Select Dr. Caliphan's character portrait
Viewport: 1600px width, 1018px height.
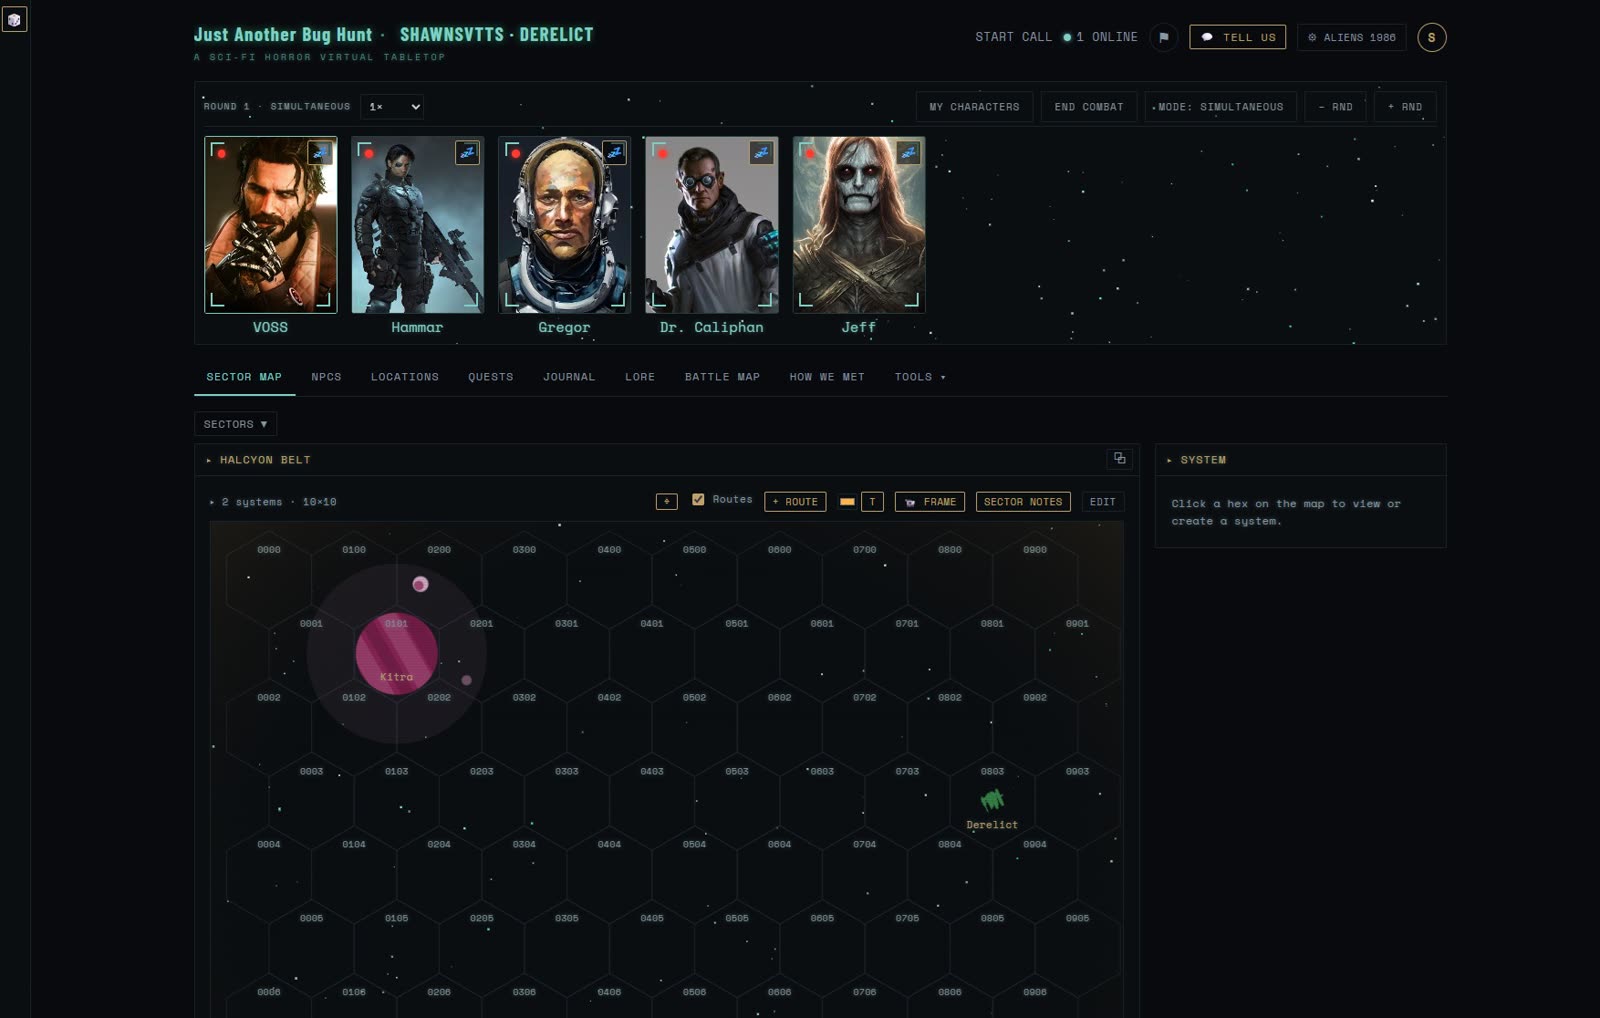[712, 225]
